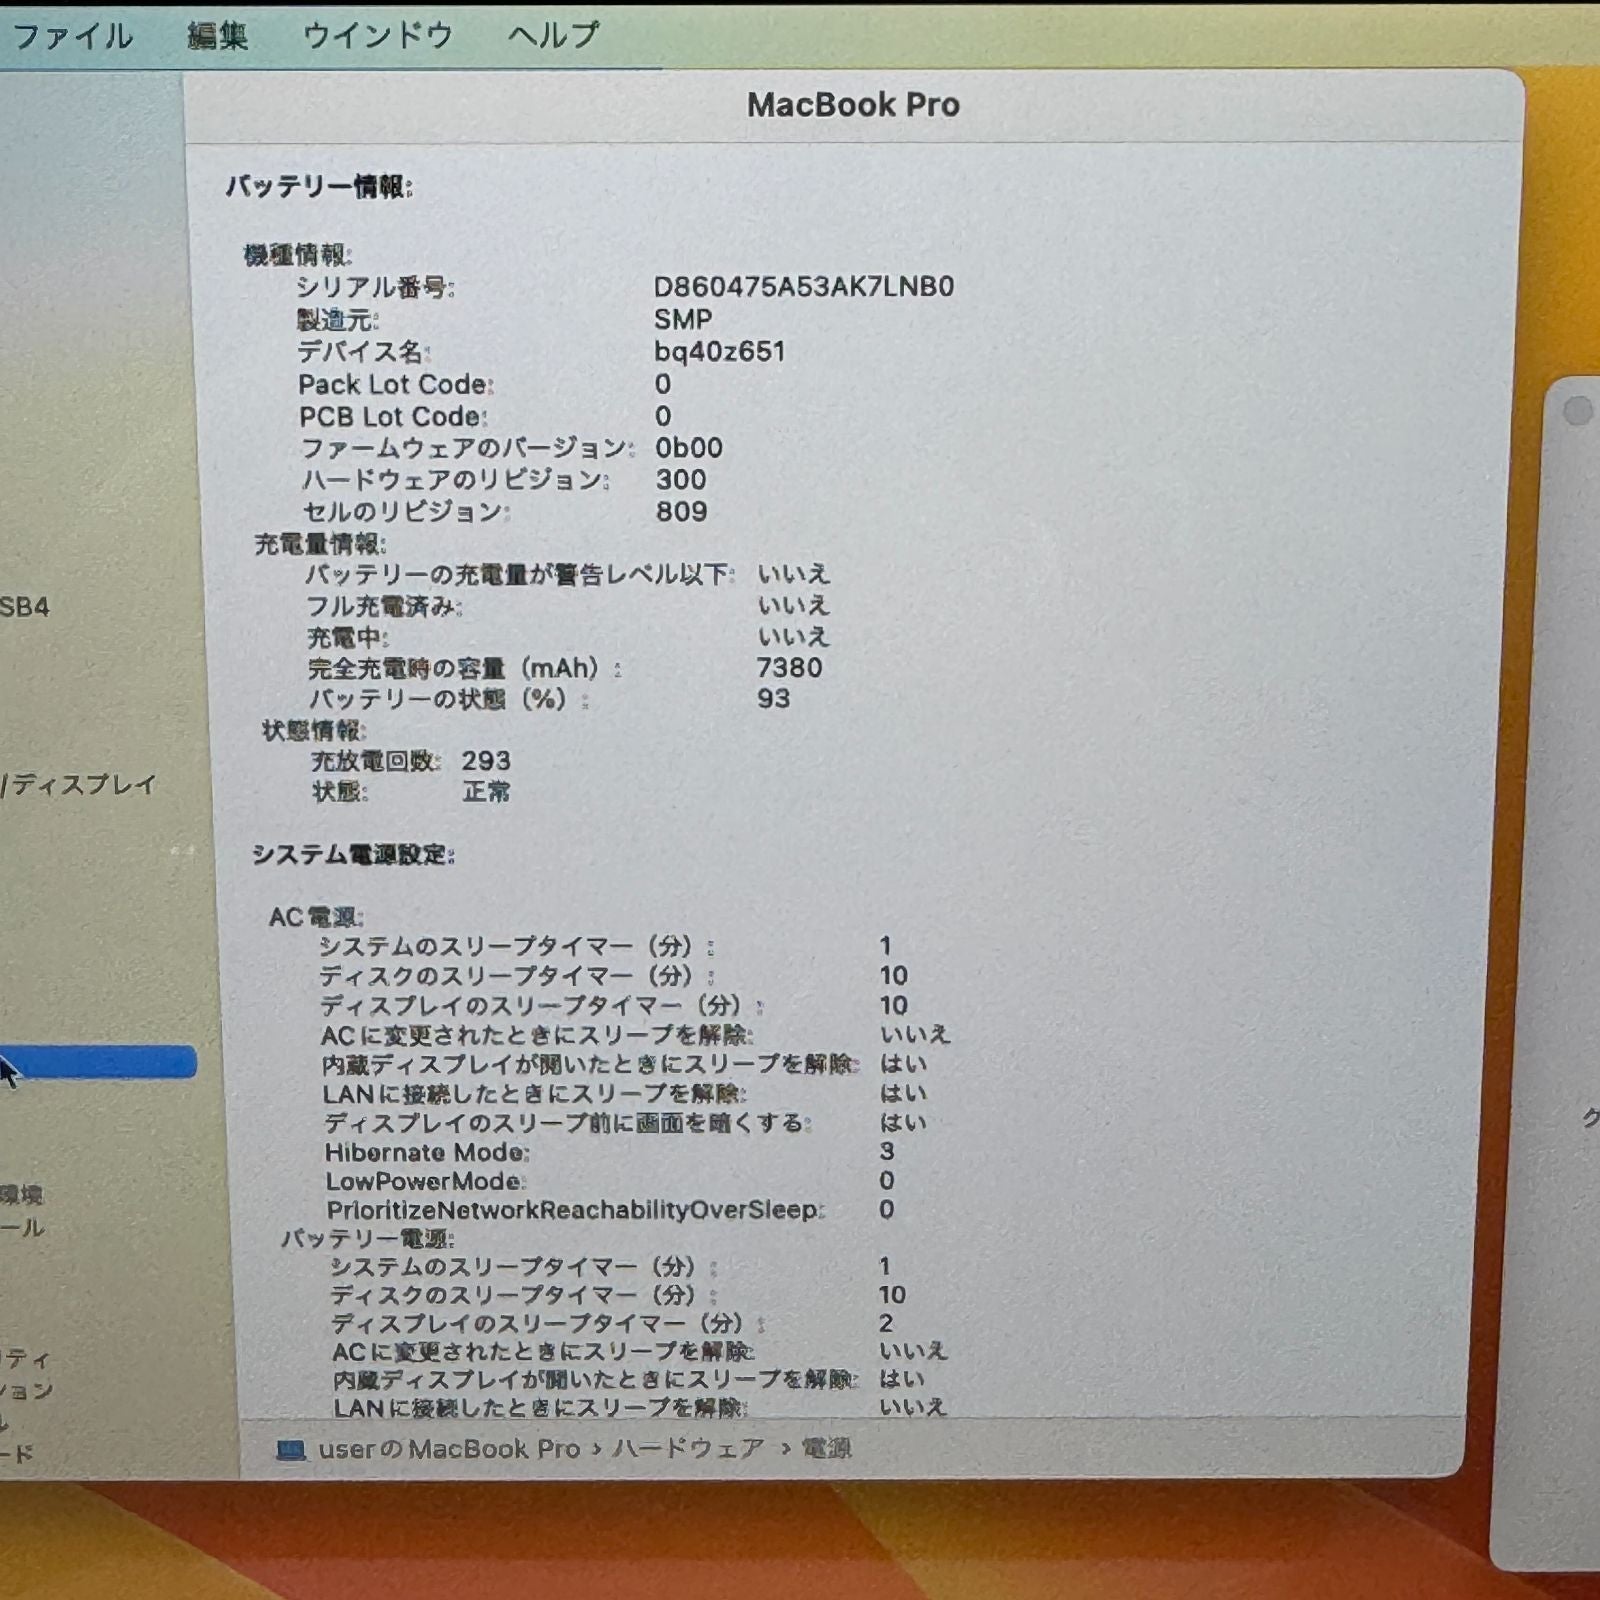The image size is (1600, 1600).
Task: Click firmware version value '0b00'
Action: (x=689, y=448)
